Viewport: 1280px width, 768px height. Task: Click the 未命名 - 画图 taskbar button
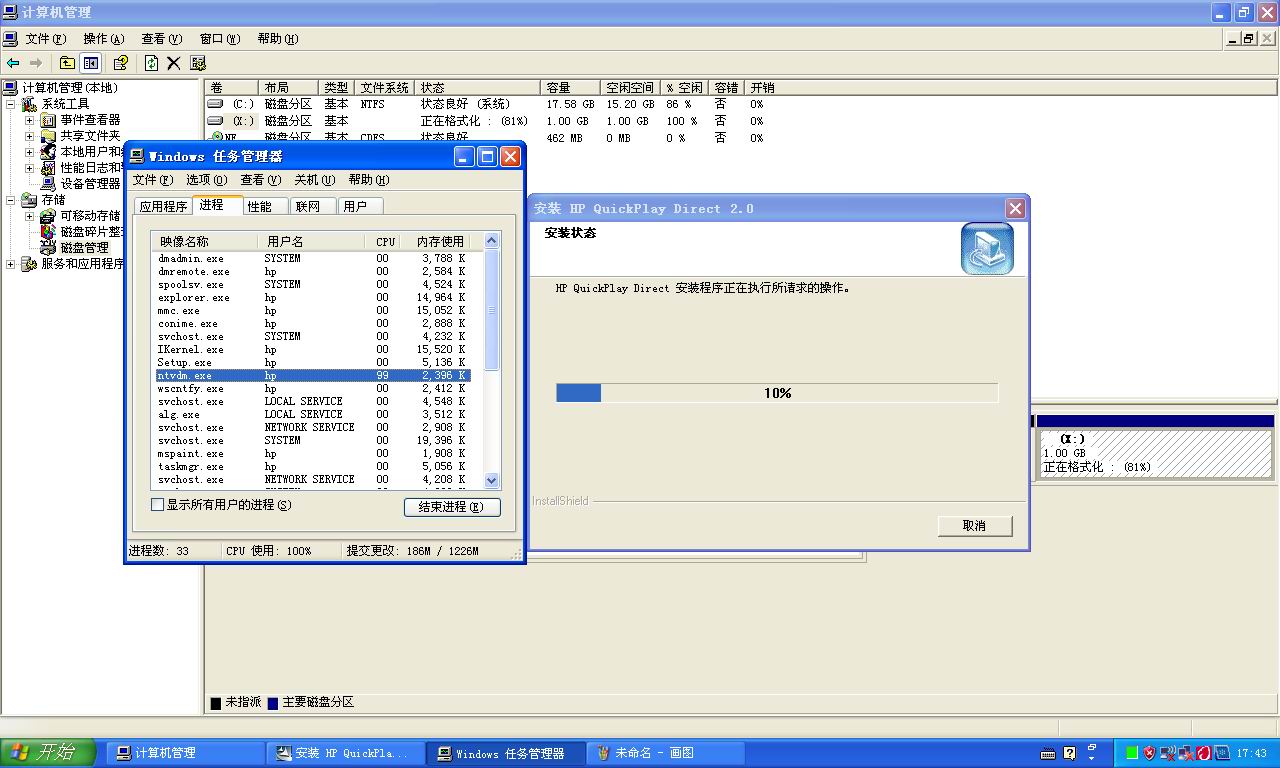[667, 753]
